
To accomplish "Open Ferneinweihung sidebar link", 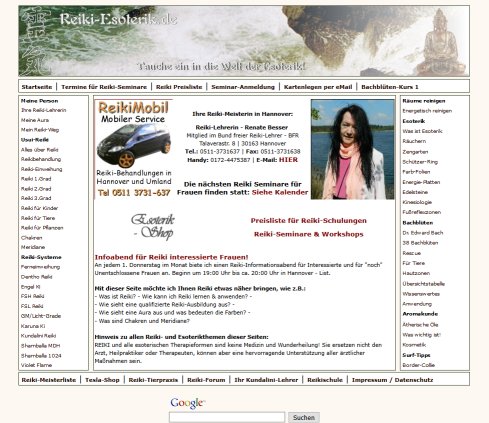I will tap(40, 267).
